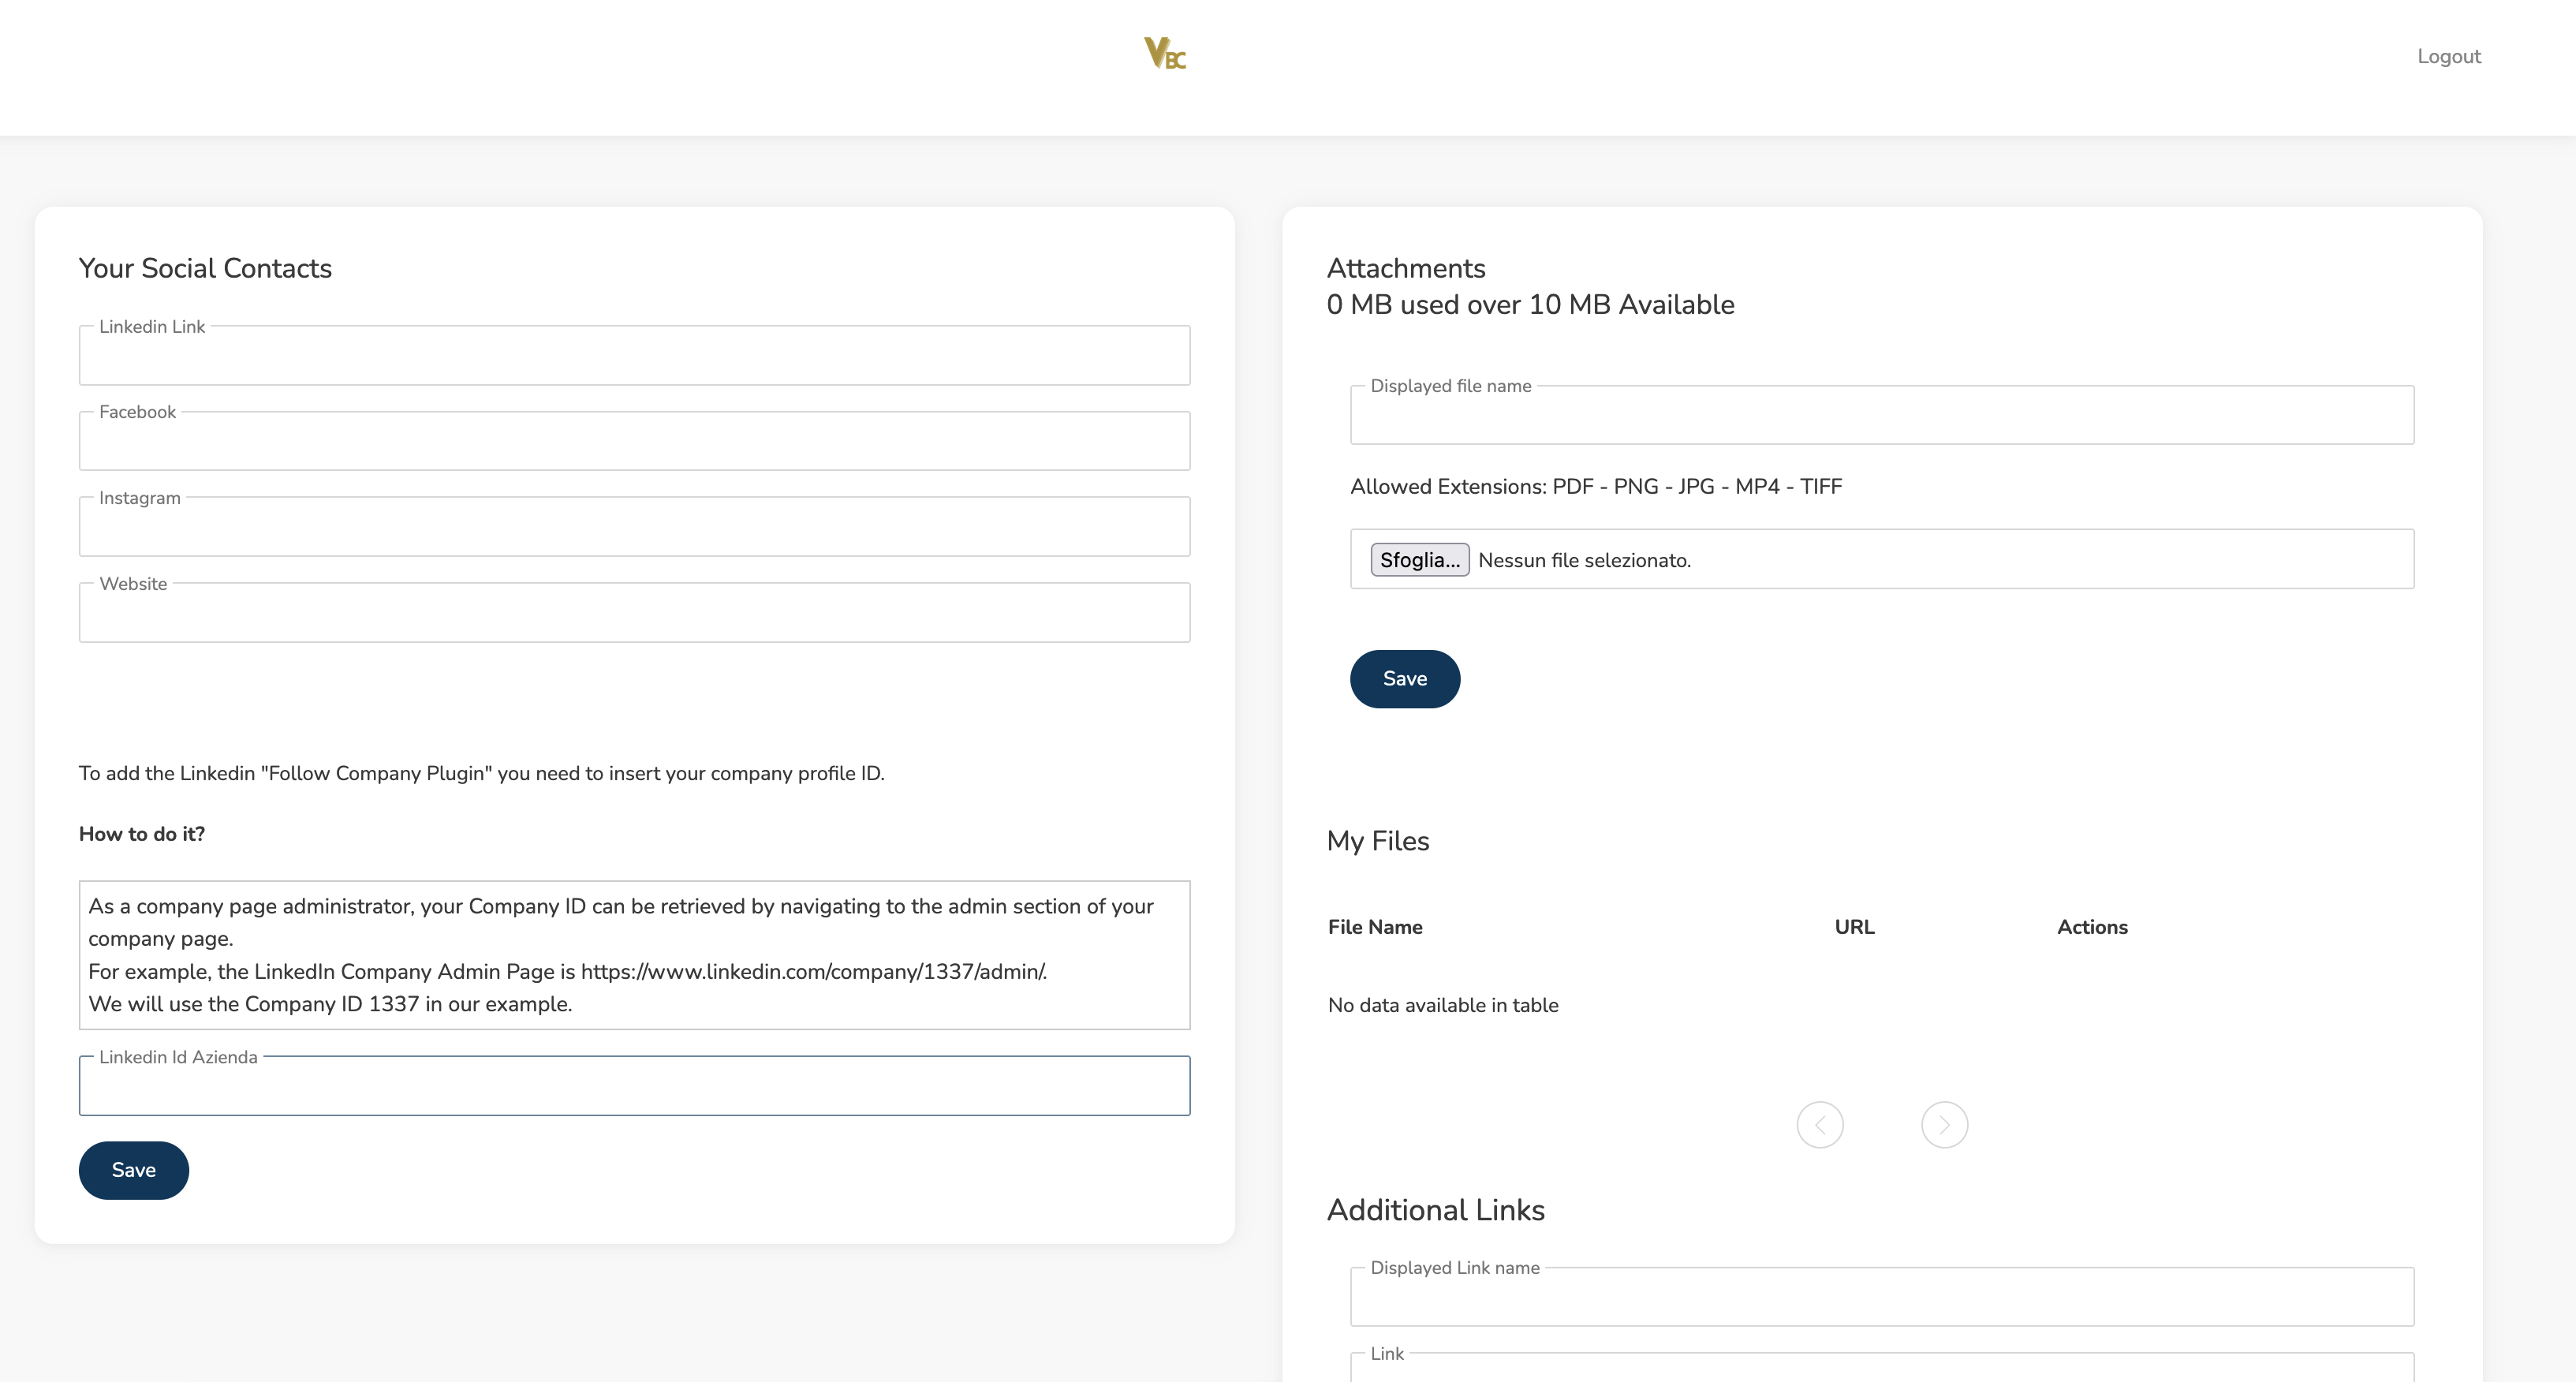Click 'How to do it?' heading
The image size is (2576, 1382).
click(x=142, y=834)
